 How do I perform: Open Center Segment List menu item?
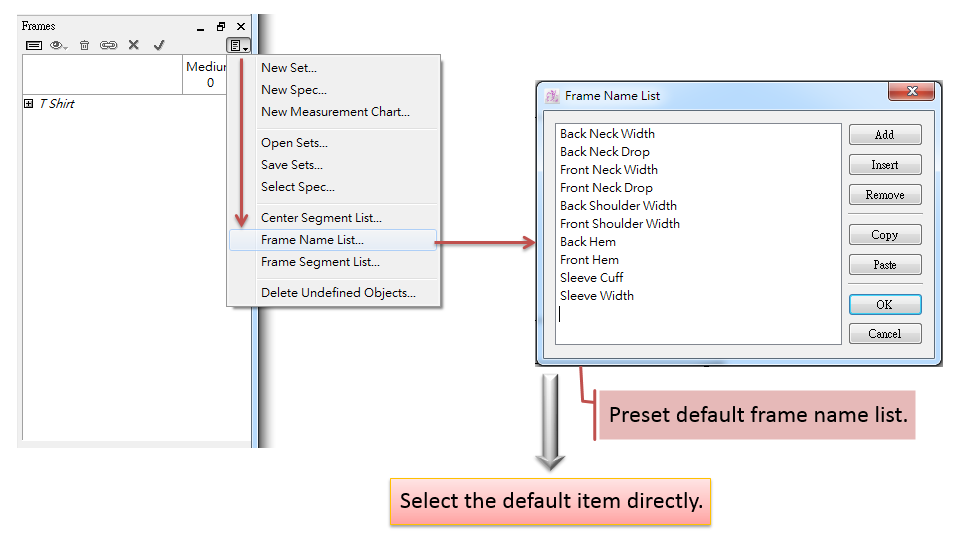point(321,218)
